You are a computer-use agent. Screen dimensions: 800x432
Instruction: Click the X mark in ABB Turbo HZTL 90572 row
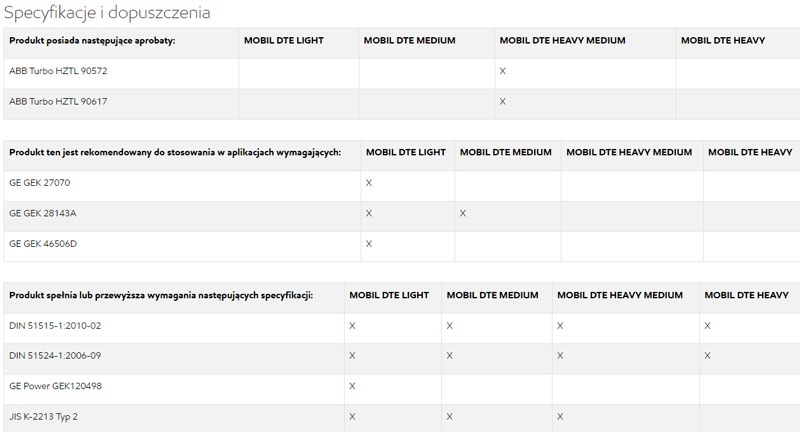click(502, 72)
